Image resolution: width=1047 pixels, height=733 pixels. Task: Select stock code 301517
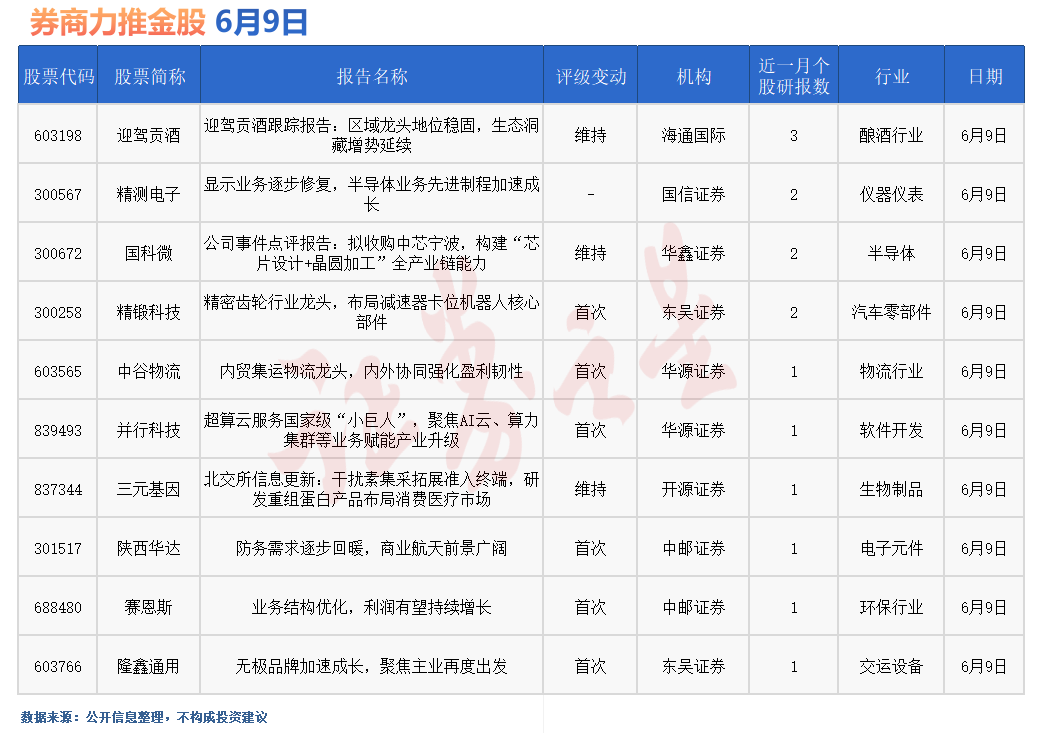pos(58,549)
